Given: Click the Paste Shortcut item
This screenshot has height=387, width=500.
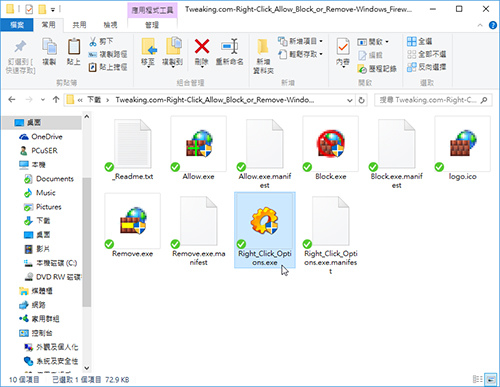Looking at the screenshot, I should click(x=108, y=67).
